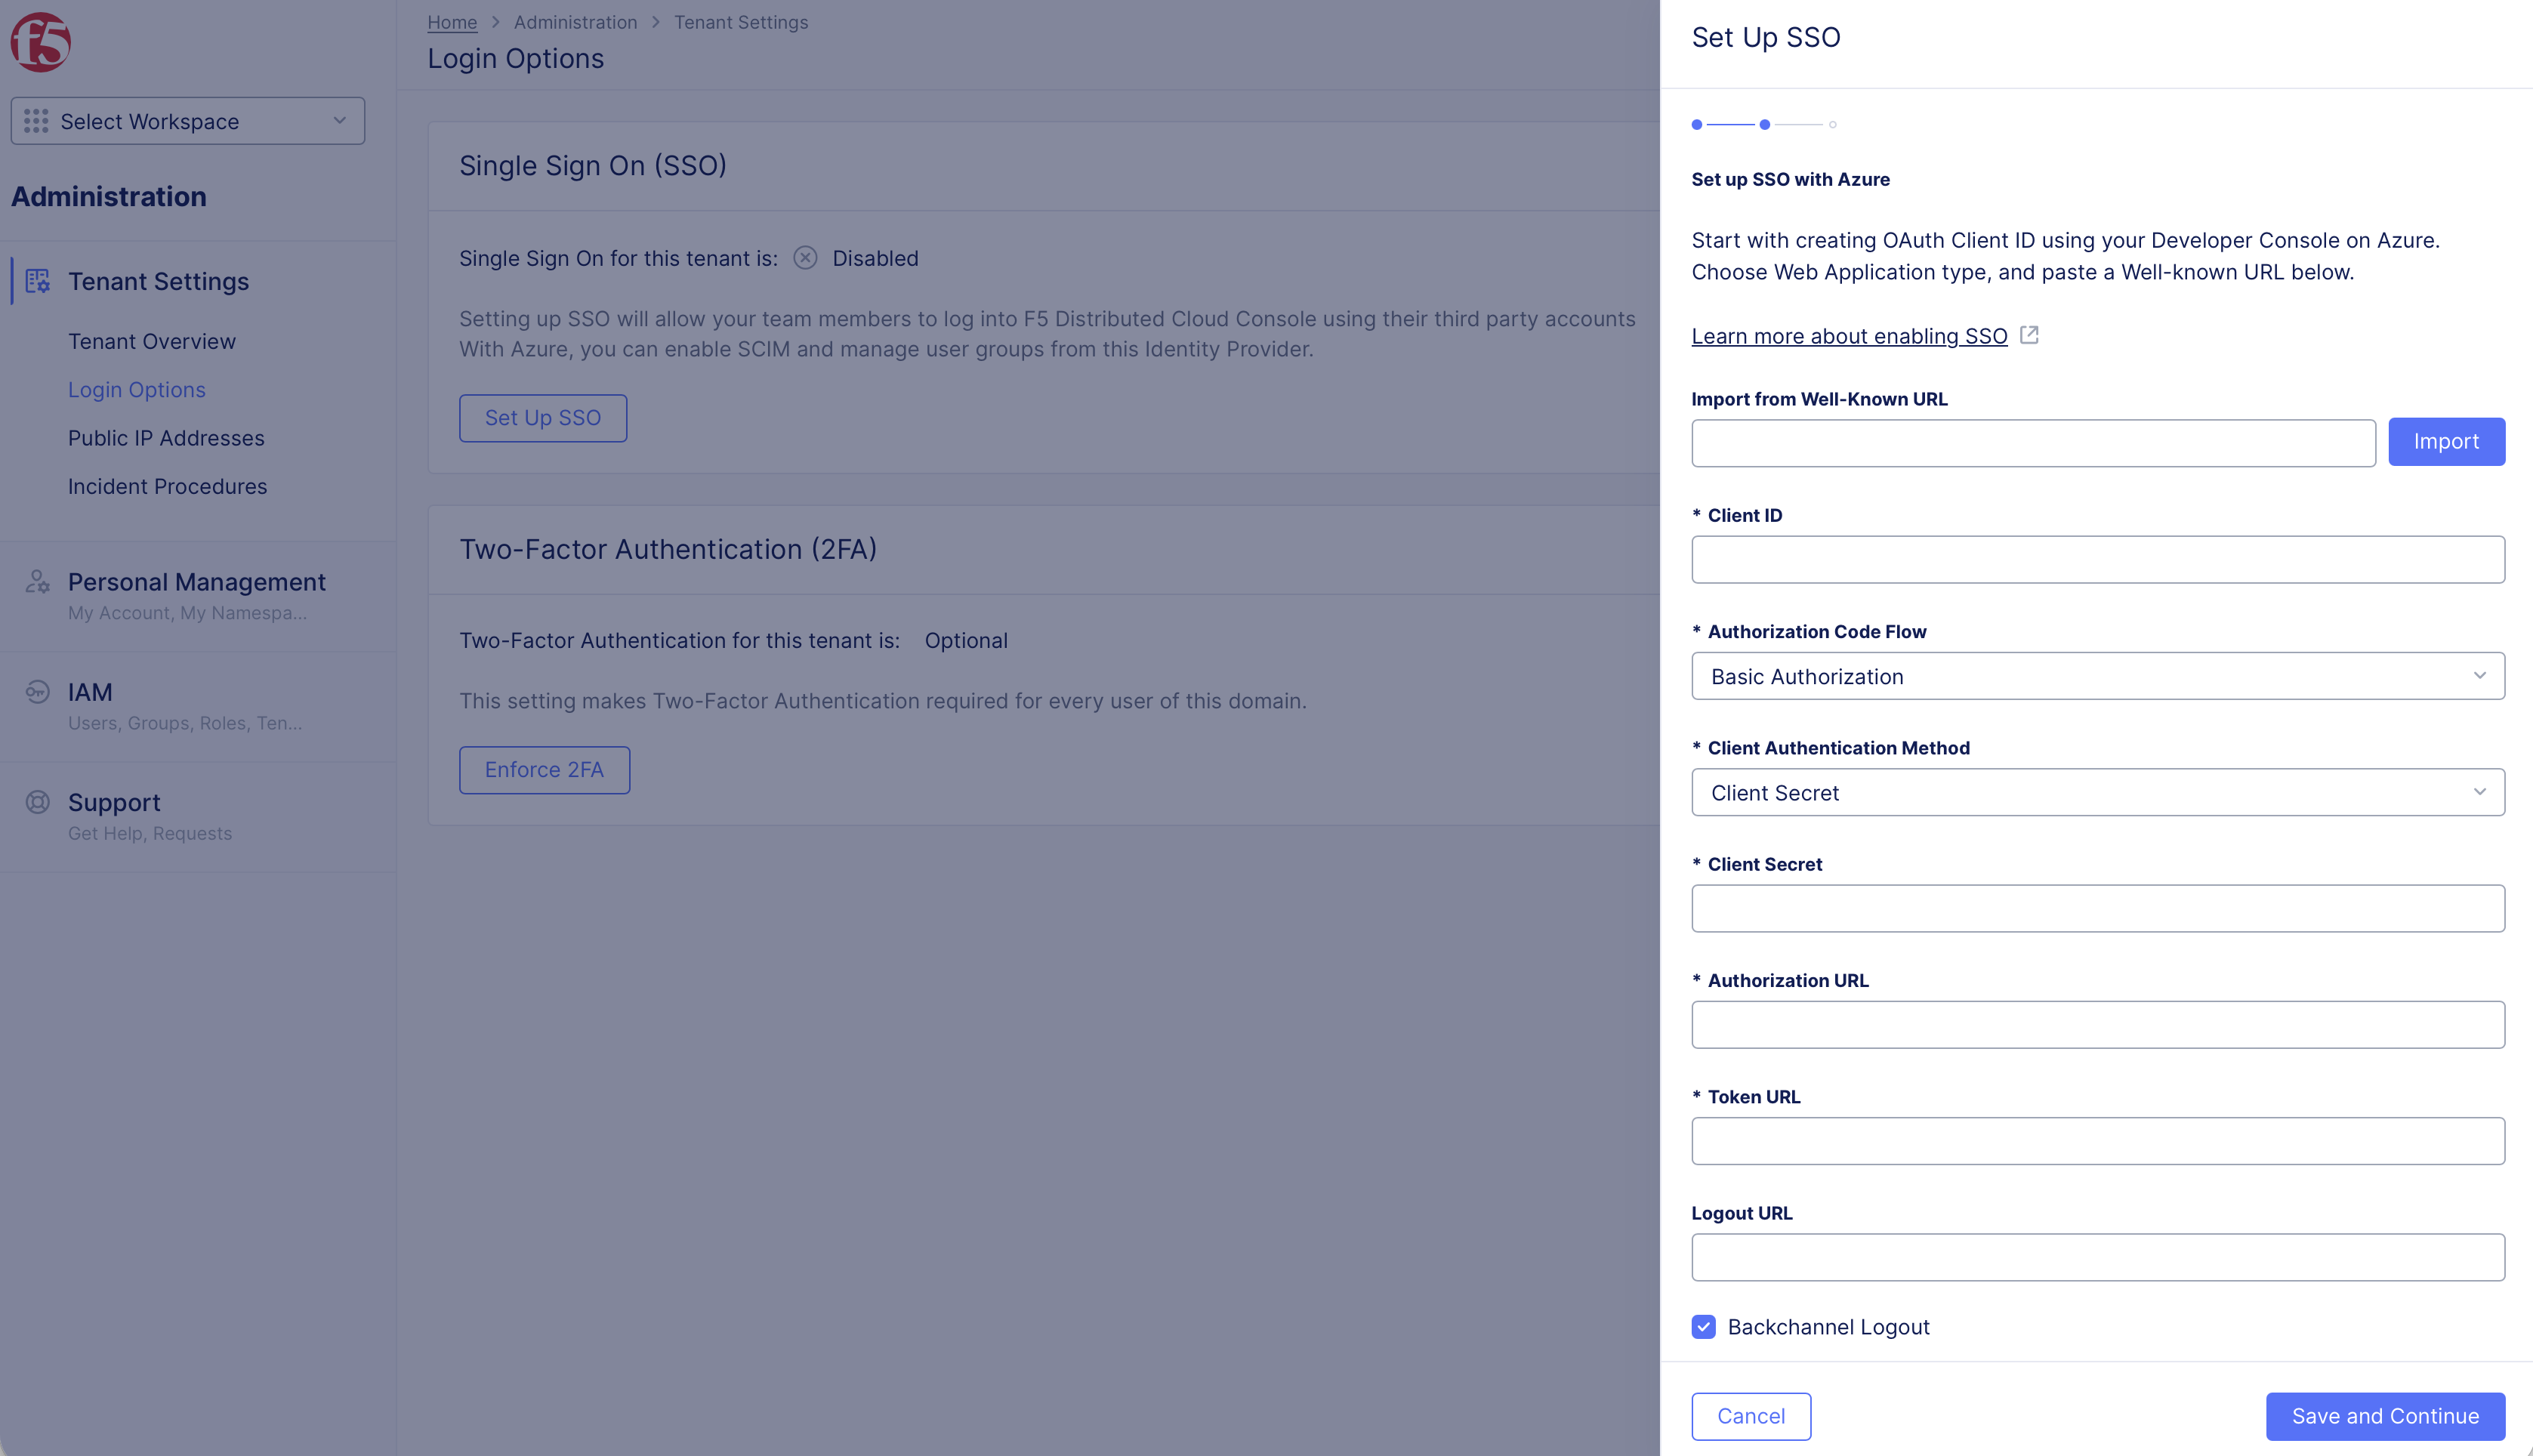Image resolution: width=2533 pixels, height=1456 pixels.
Task: Click the IAM key icon
Action: (x=38, y=692)
